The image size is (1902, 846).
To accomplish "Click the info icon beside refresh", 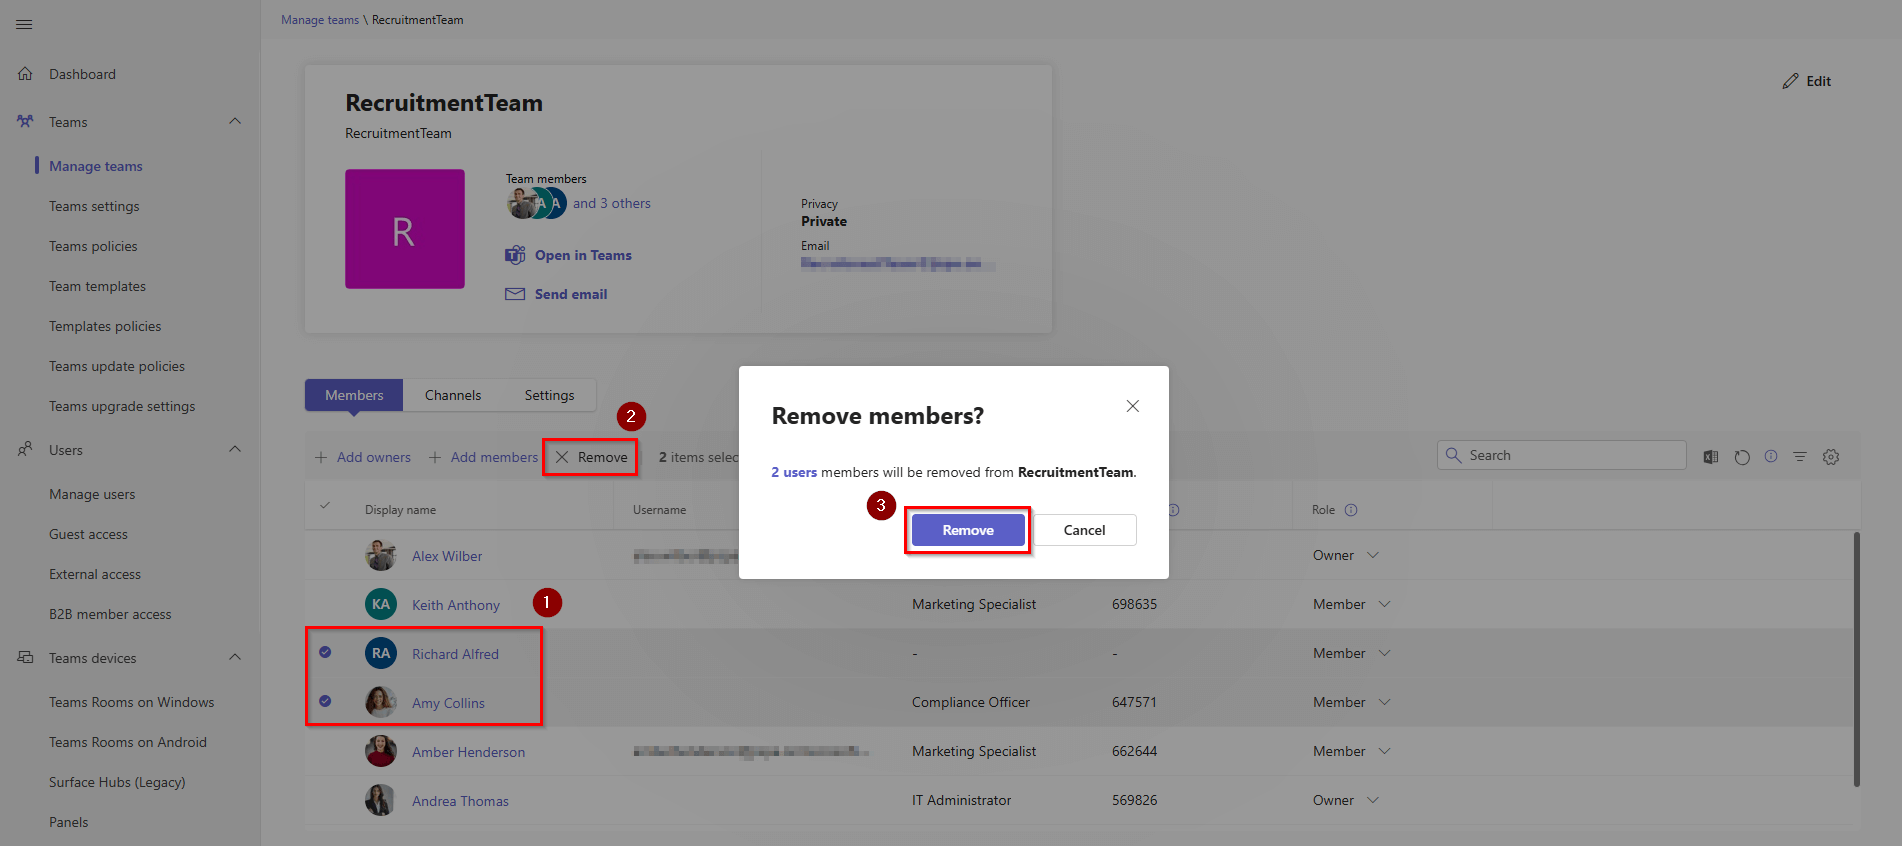I will [x=1771, y=456].
